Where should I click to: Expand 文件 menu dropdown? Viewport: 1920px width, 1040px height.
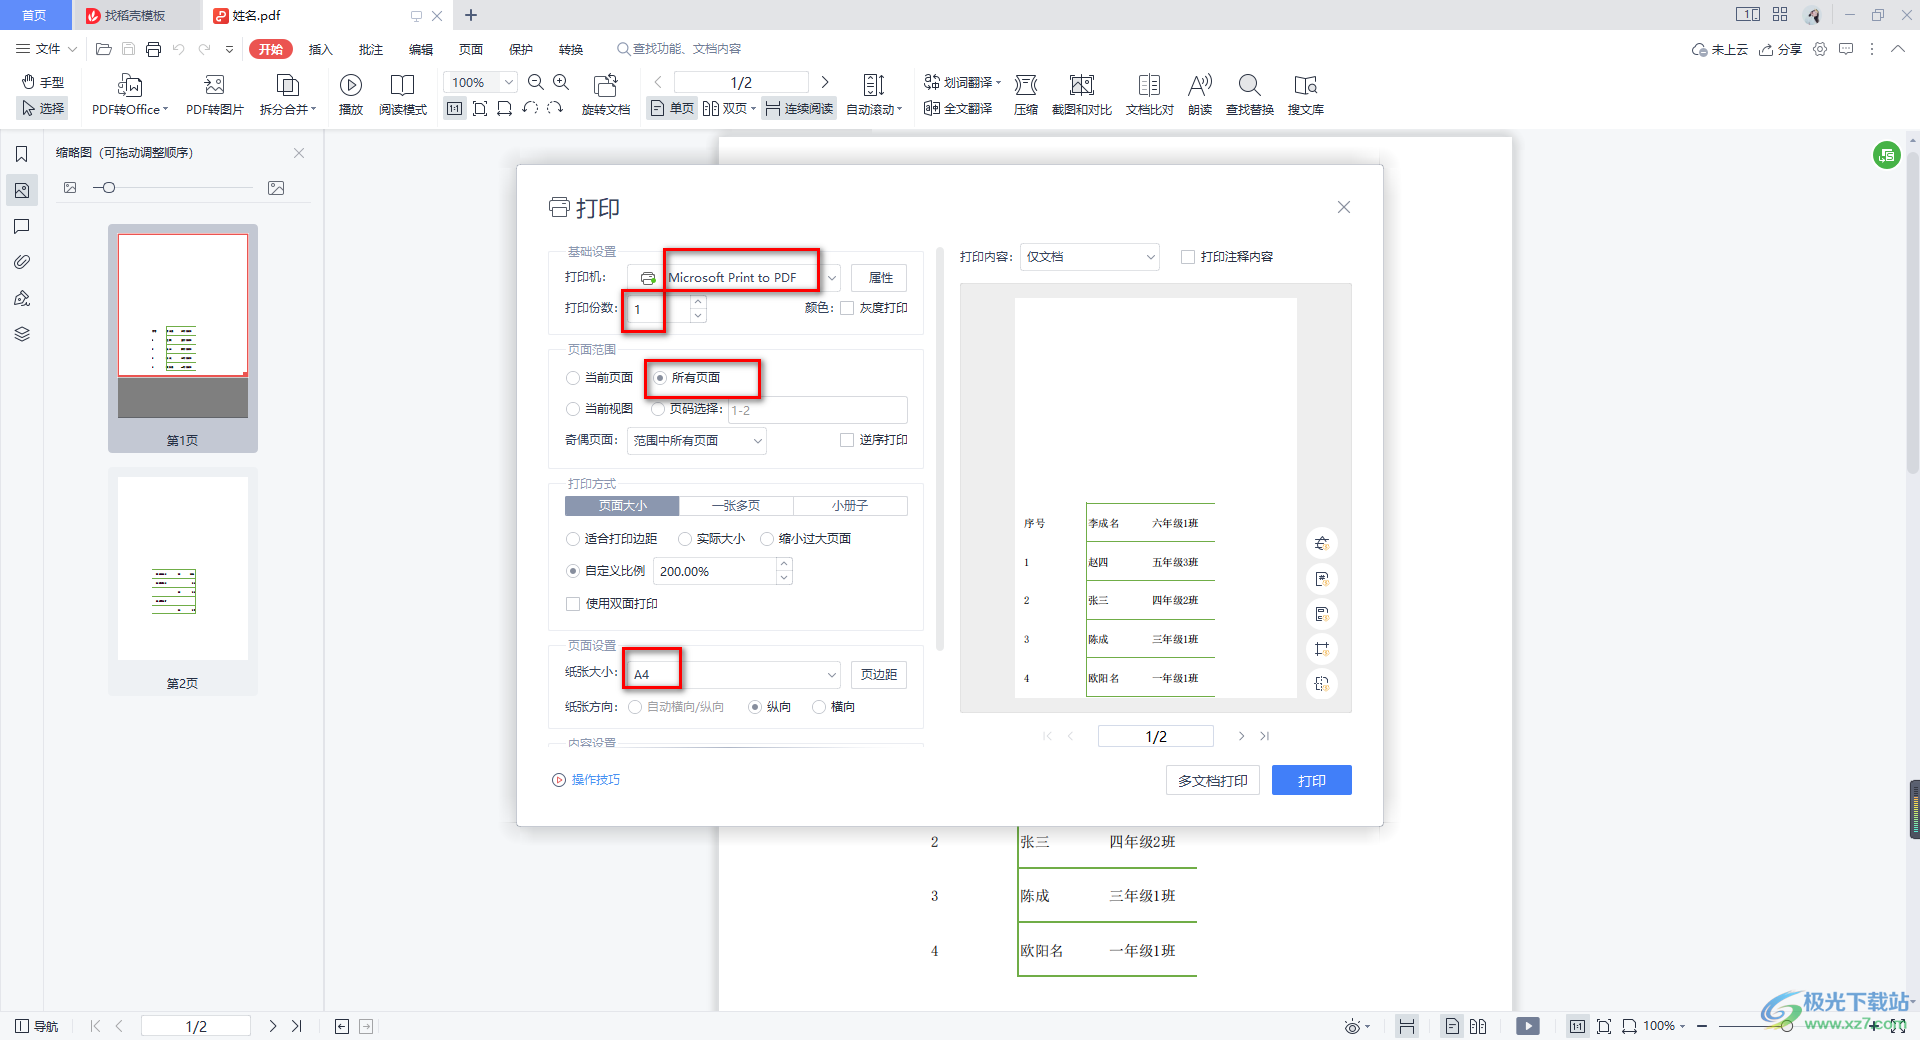pyautogui.click(x=46, y=49)
